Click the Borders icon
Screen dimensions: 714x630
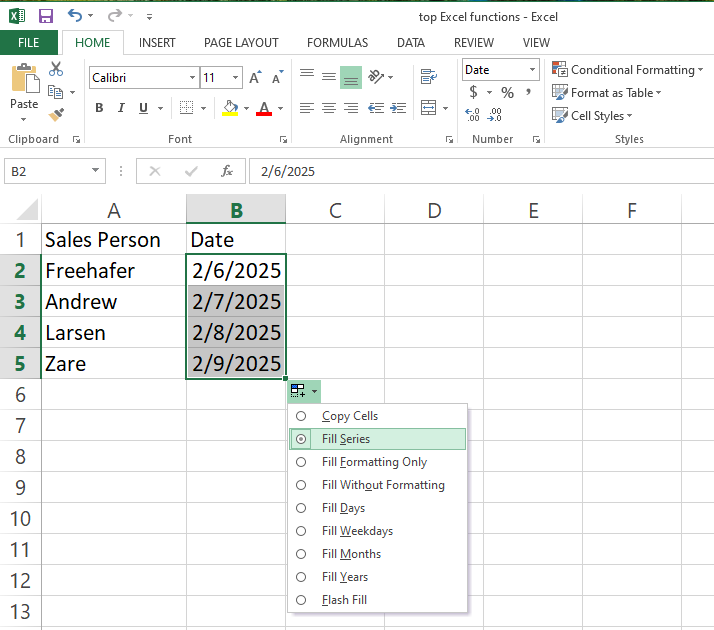186,108
